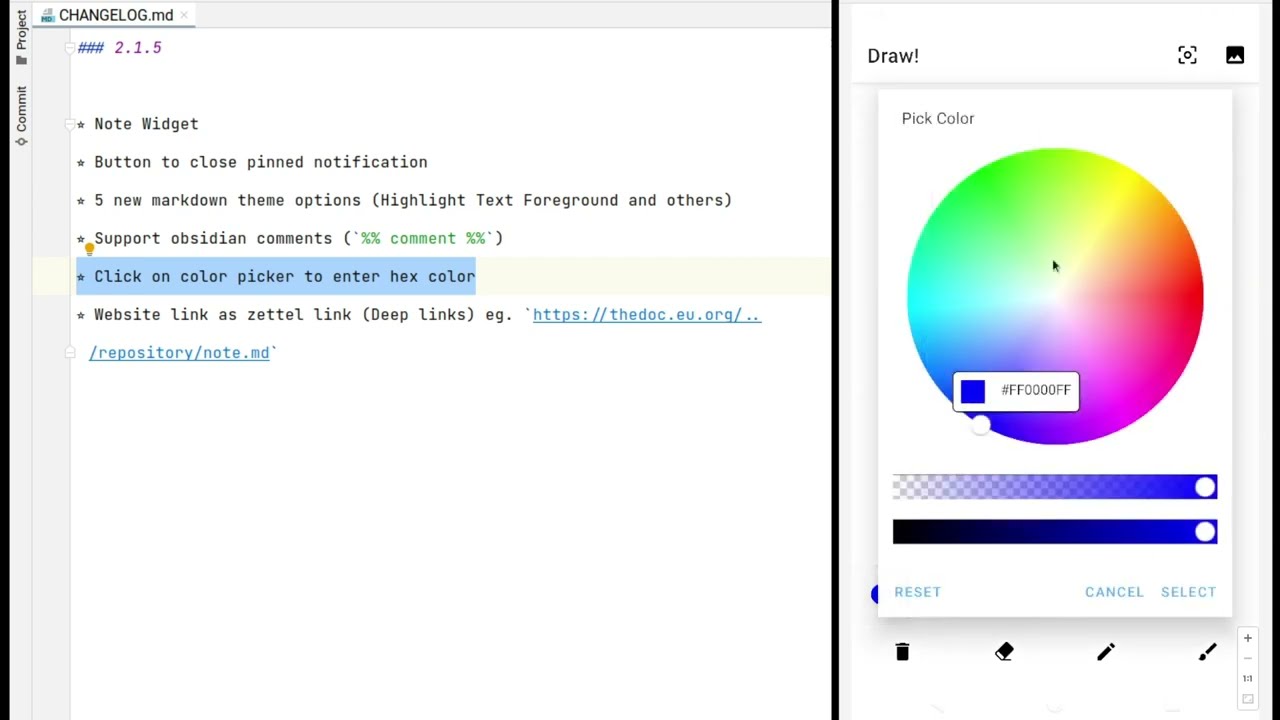Select the pencil tool

click(1106, 652)
